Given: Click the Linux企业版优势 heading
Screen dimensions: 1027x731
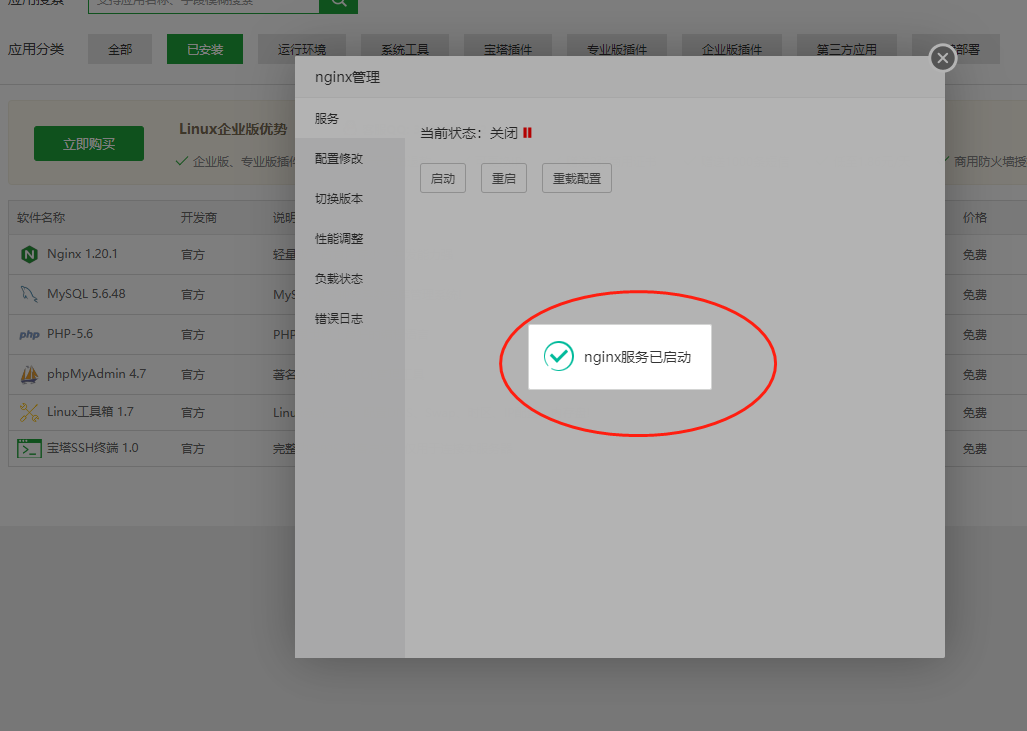Looking at the screenshot, I should [x=233, y=129].
